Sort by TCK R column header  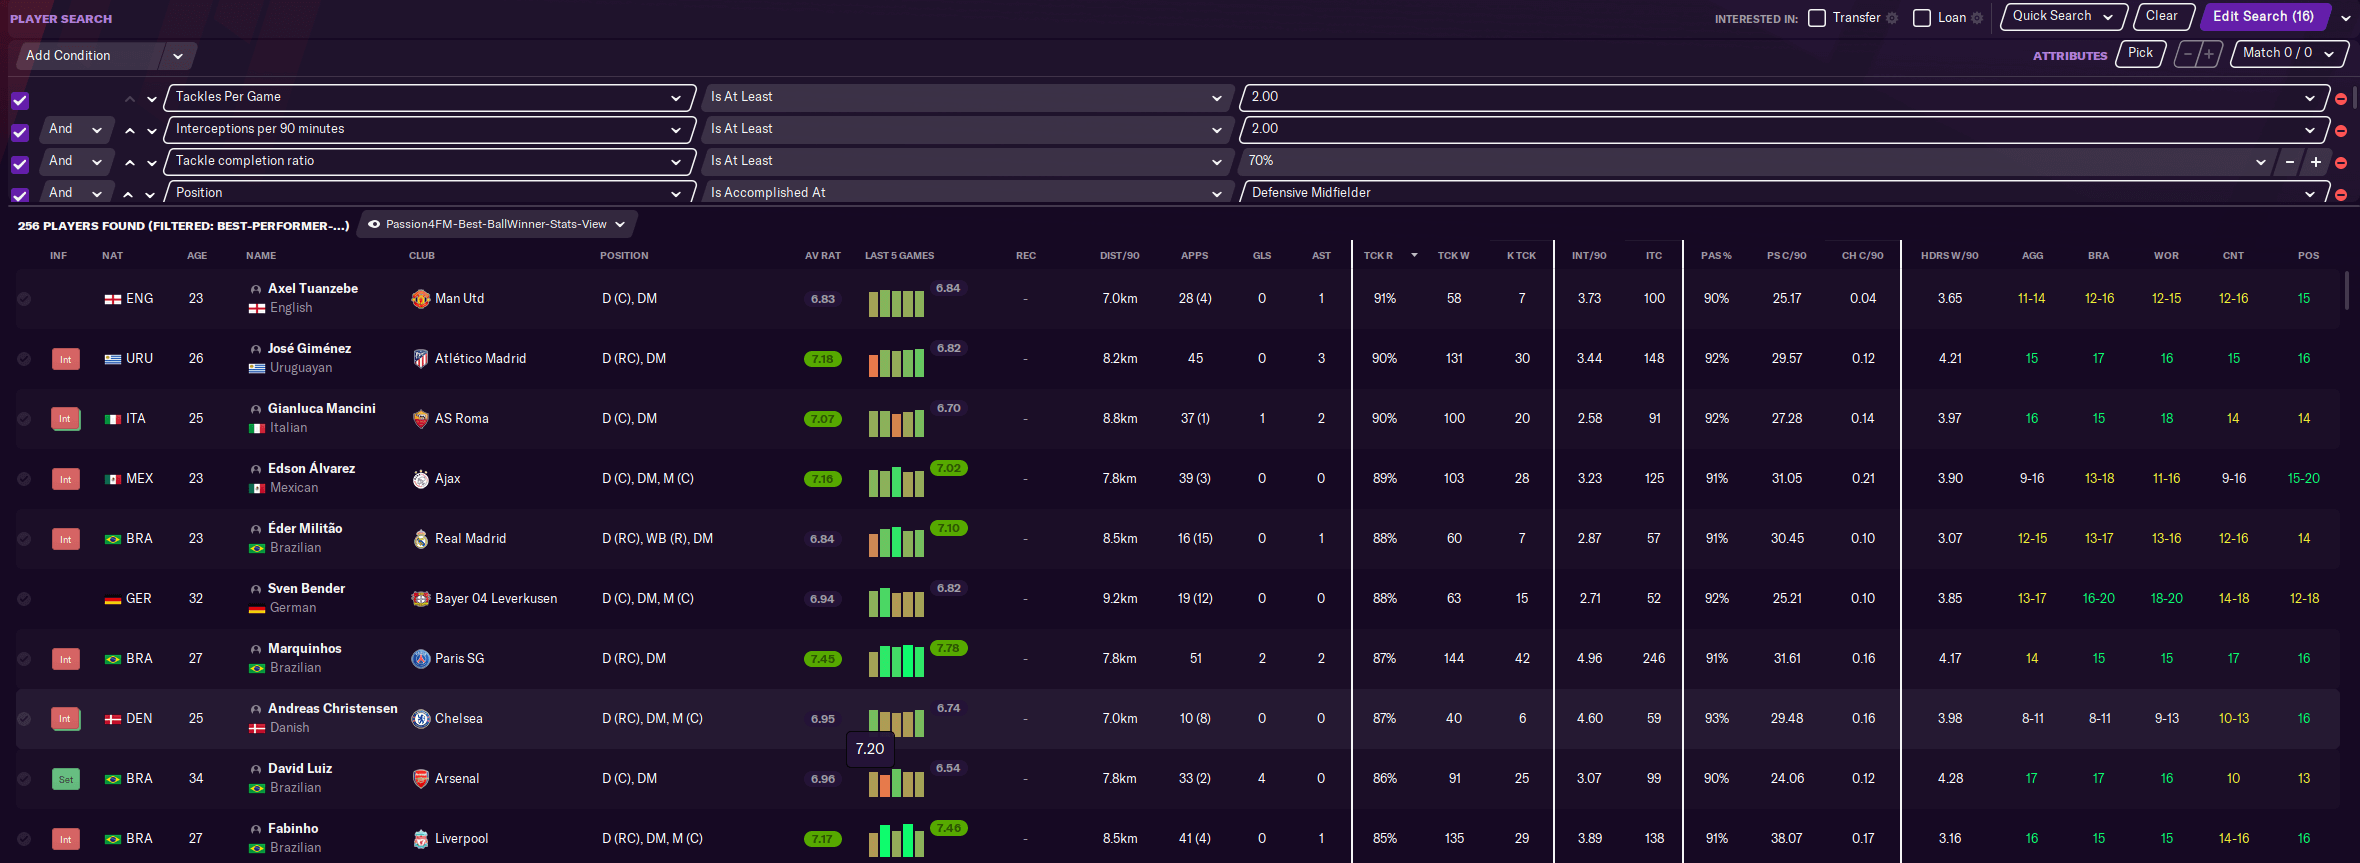(1378, 256)
